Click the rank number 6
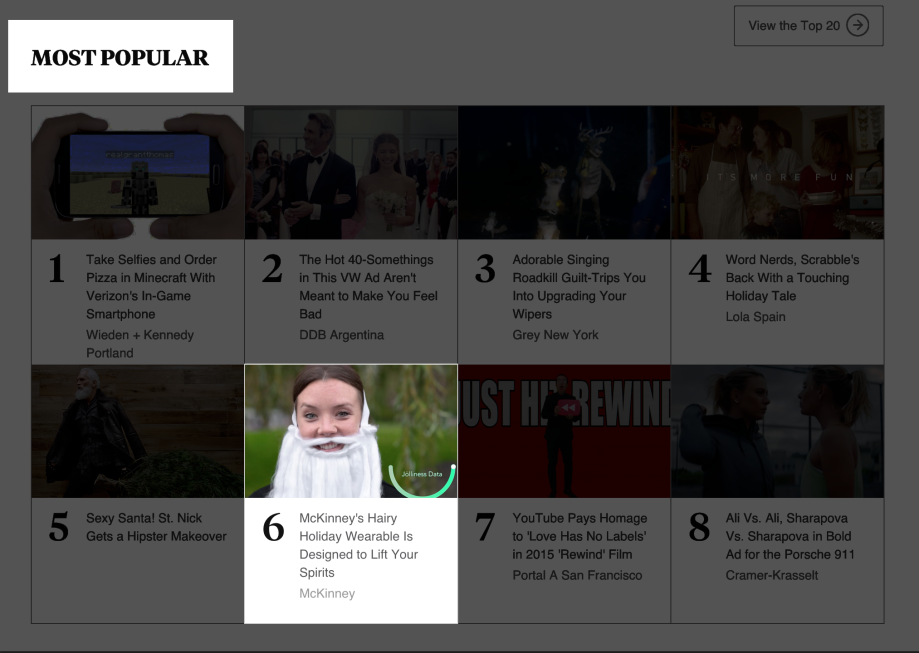The width and height of the screenshot is (919, 653). coord(273,526)
